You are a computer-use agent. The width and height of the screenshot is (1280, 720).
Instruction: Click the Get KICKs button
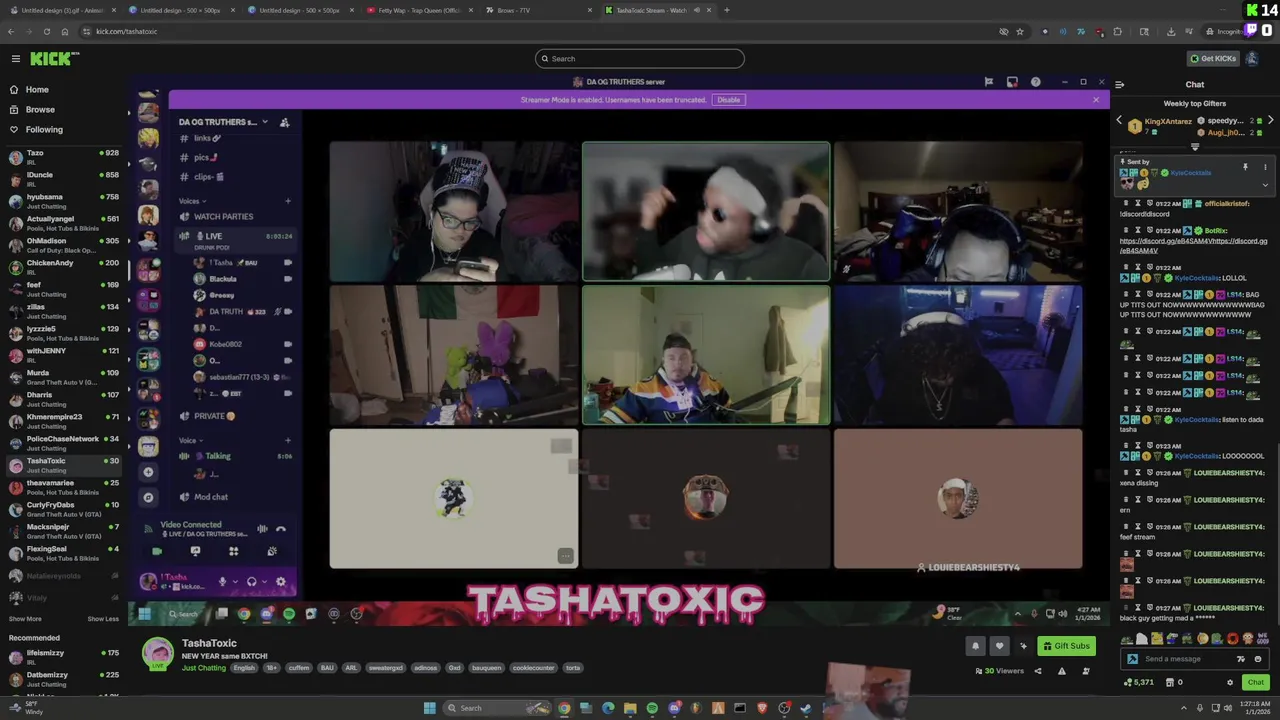[1212, 58]
